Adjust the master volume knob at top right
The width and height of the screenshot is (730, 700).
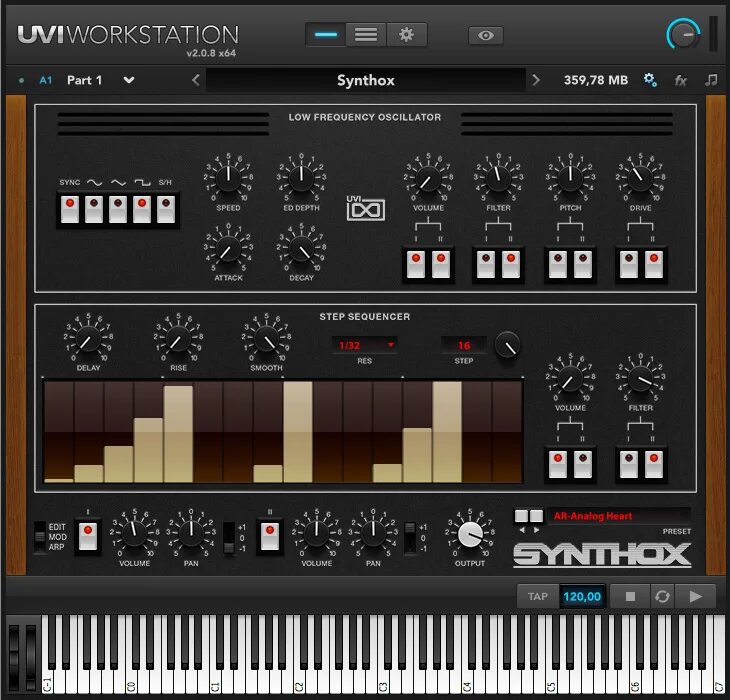[x=683, y=34]
